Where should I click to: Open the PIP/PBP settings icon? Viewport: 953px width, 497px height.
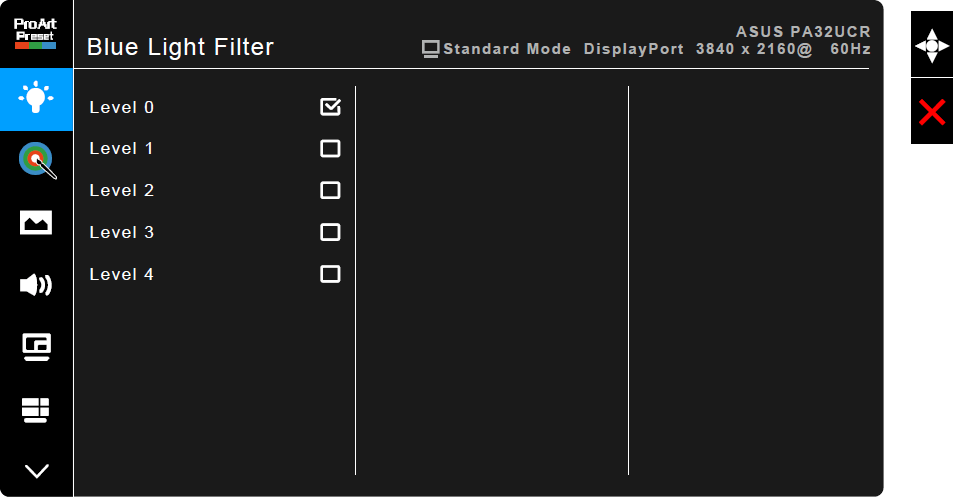pyautogui.click(x=36, y=347)
